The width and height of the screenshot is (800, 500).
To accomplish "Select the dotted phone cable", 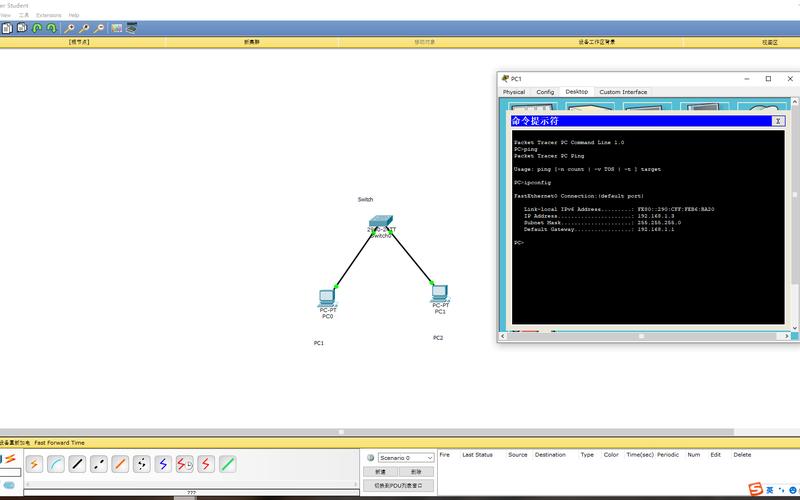I will 141,464.
